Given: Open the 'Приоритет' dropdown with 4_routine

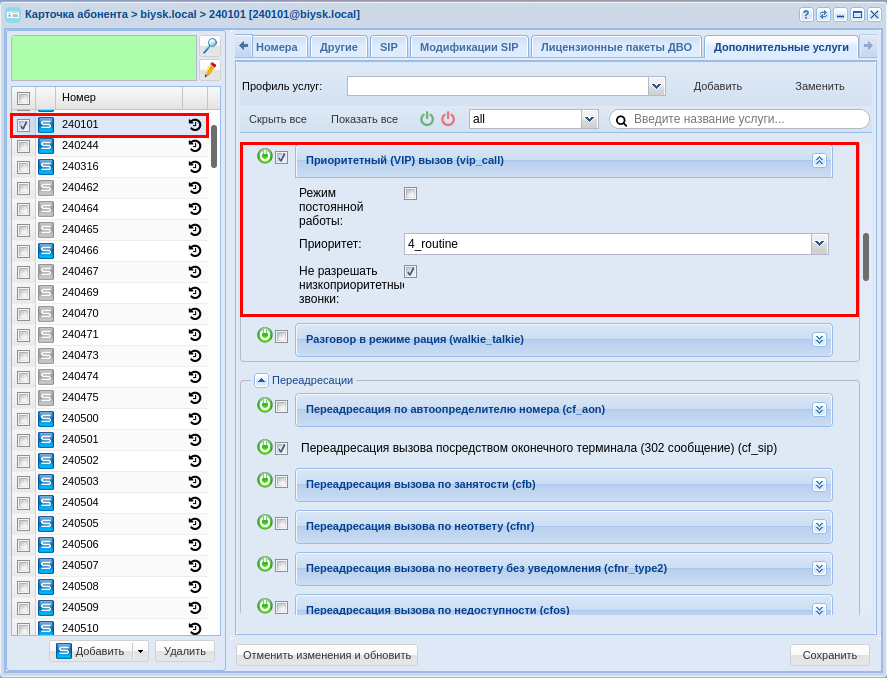Looking at the screenshot, I should pyautogui.click(x=819, y=244).
